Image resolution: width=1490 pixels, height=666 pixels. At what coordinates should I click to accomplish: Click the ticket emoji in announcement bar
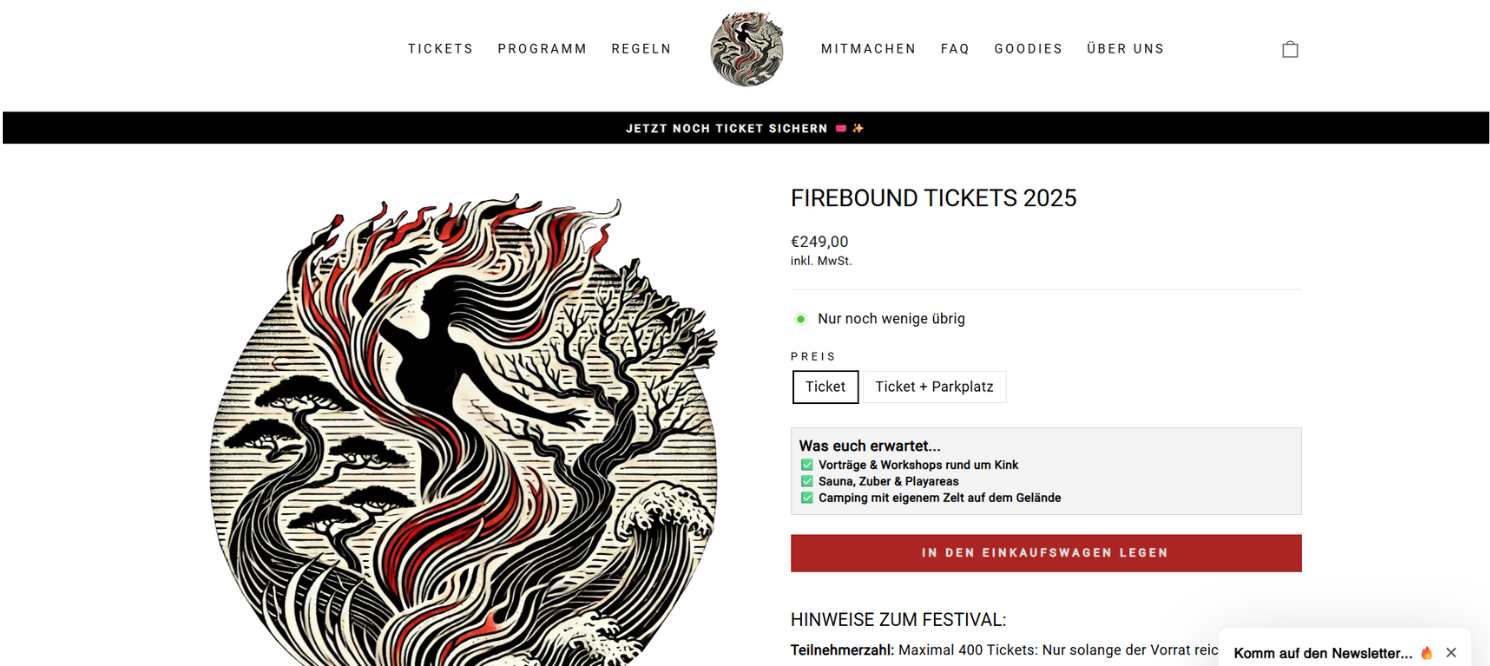click(841, 128)
